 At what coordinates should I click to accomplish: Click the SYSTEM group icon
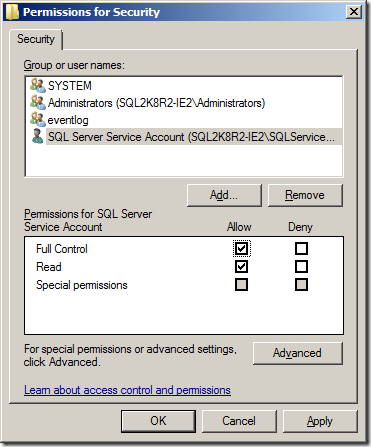[37, 85]
